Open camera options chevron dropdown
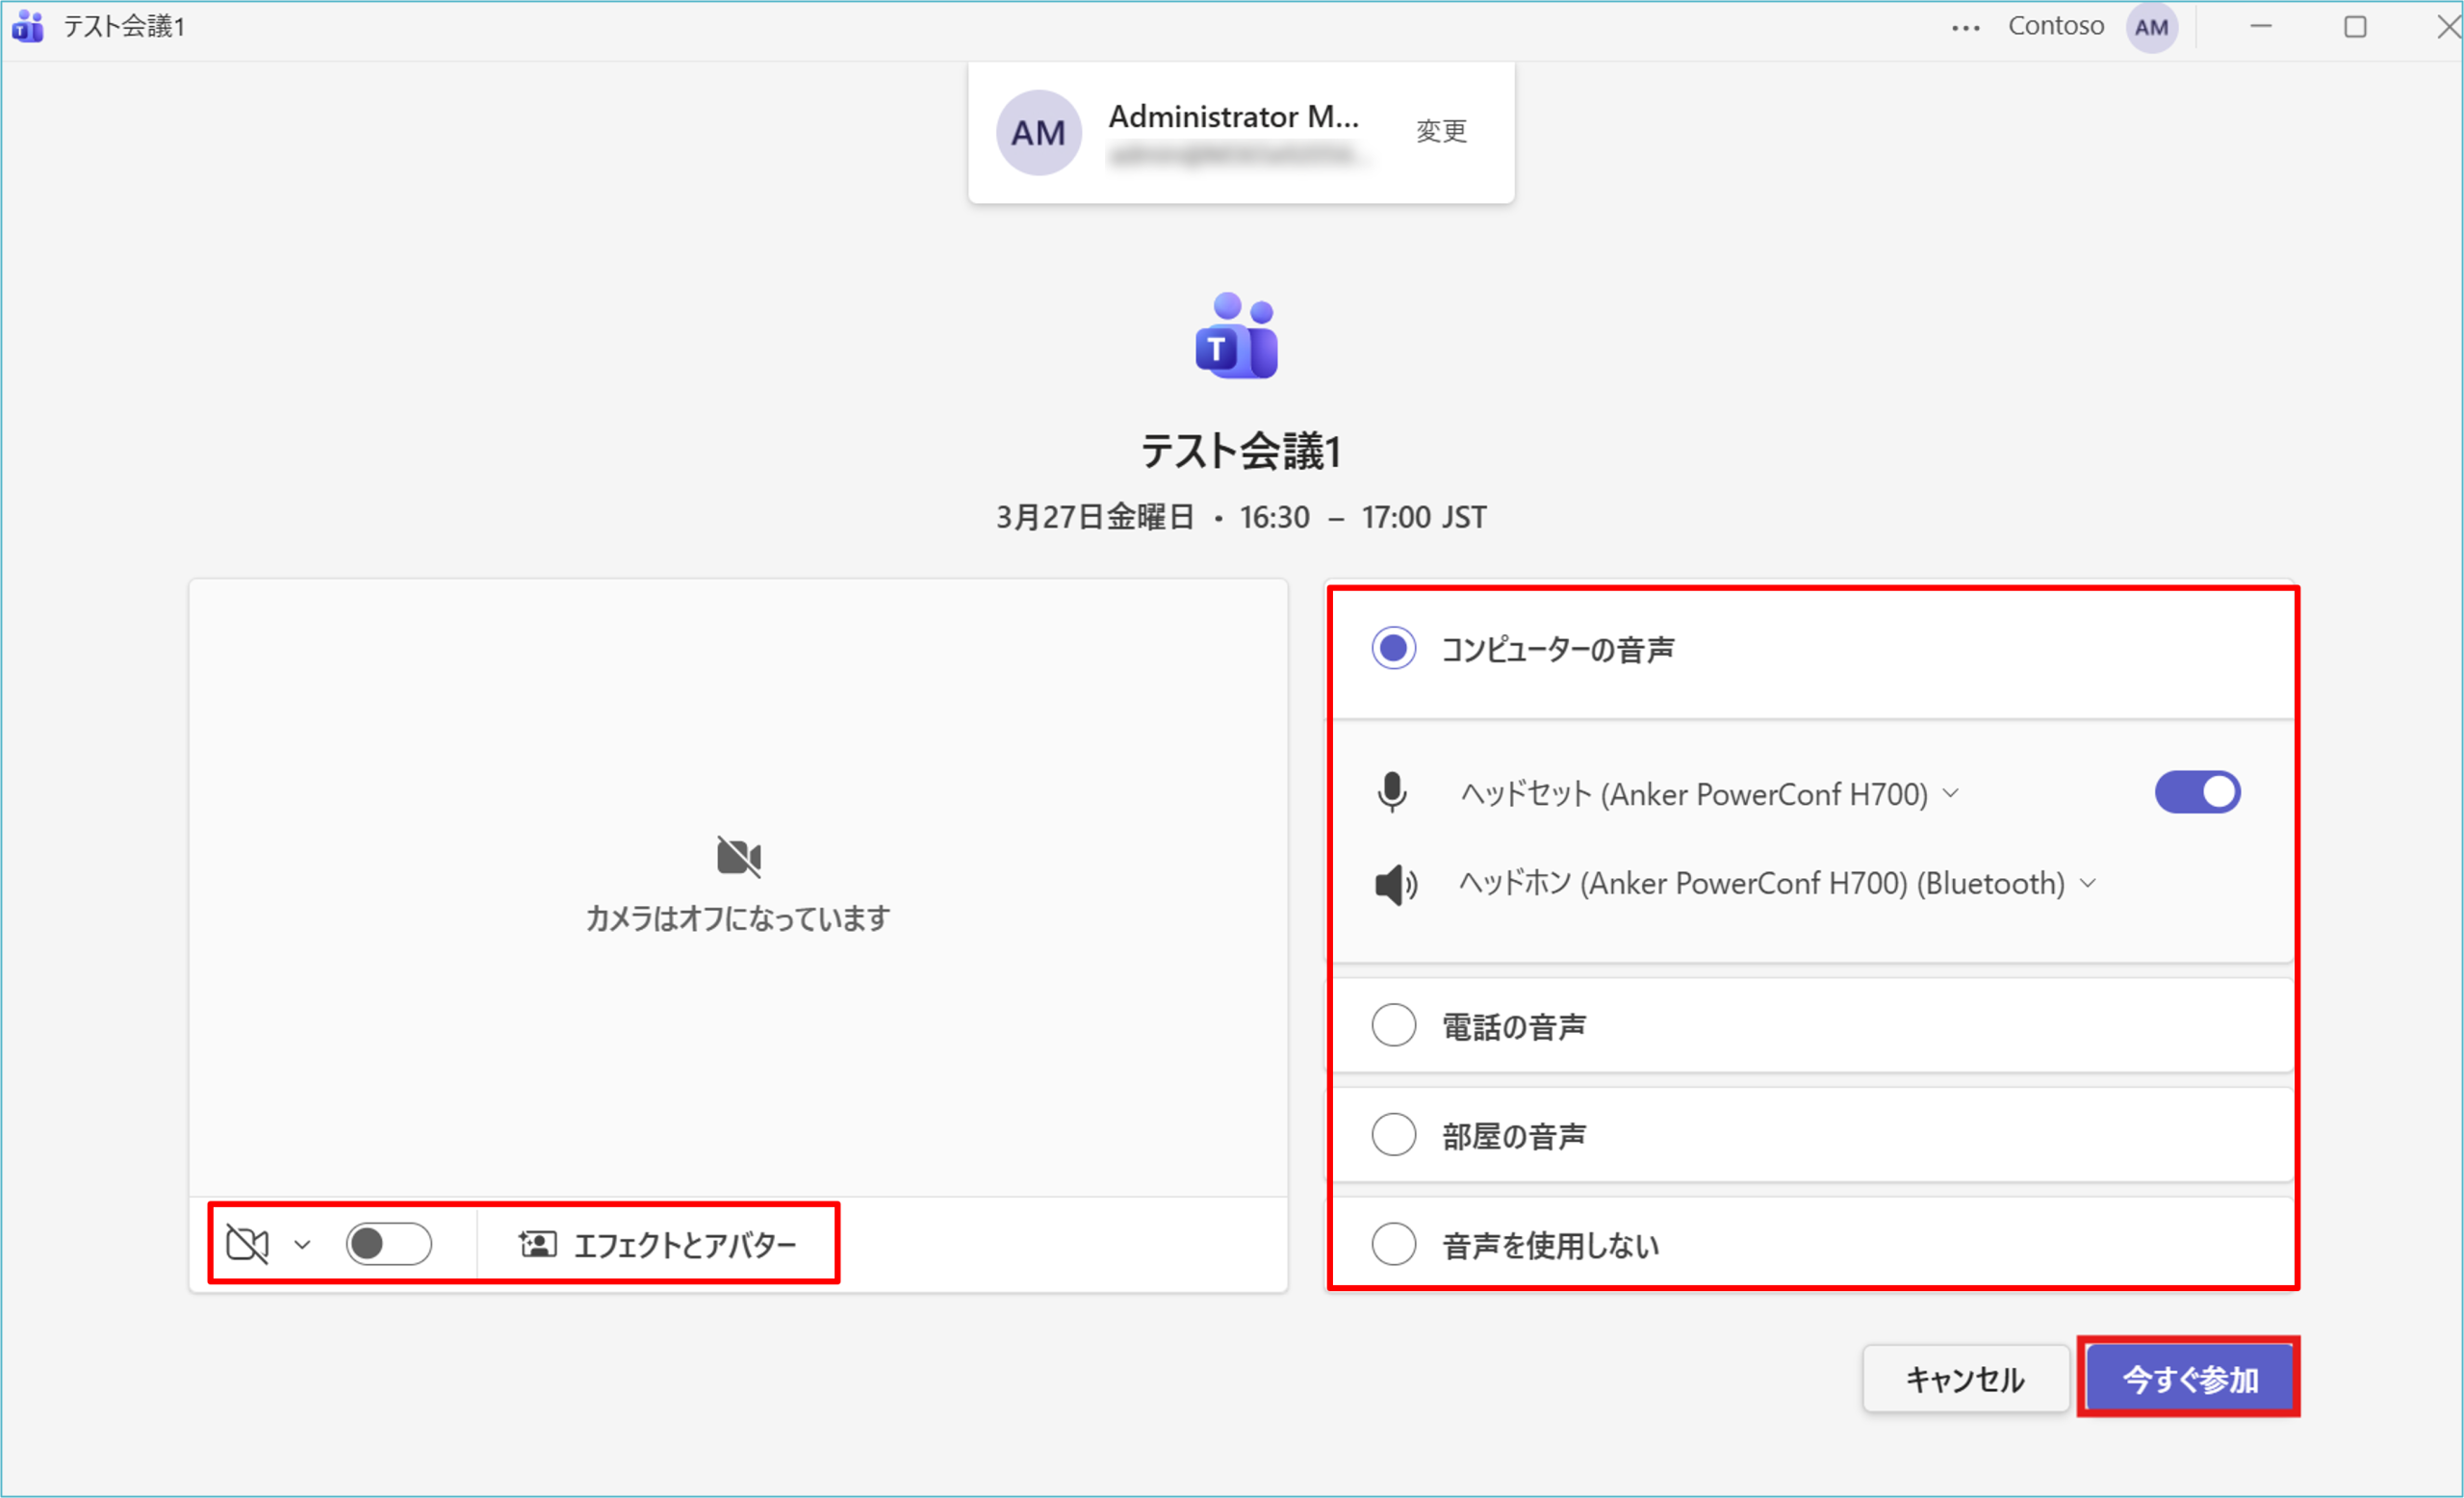Viewport: 2464px width, 1498px height. [302, 1245]
